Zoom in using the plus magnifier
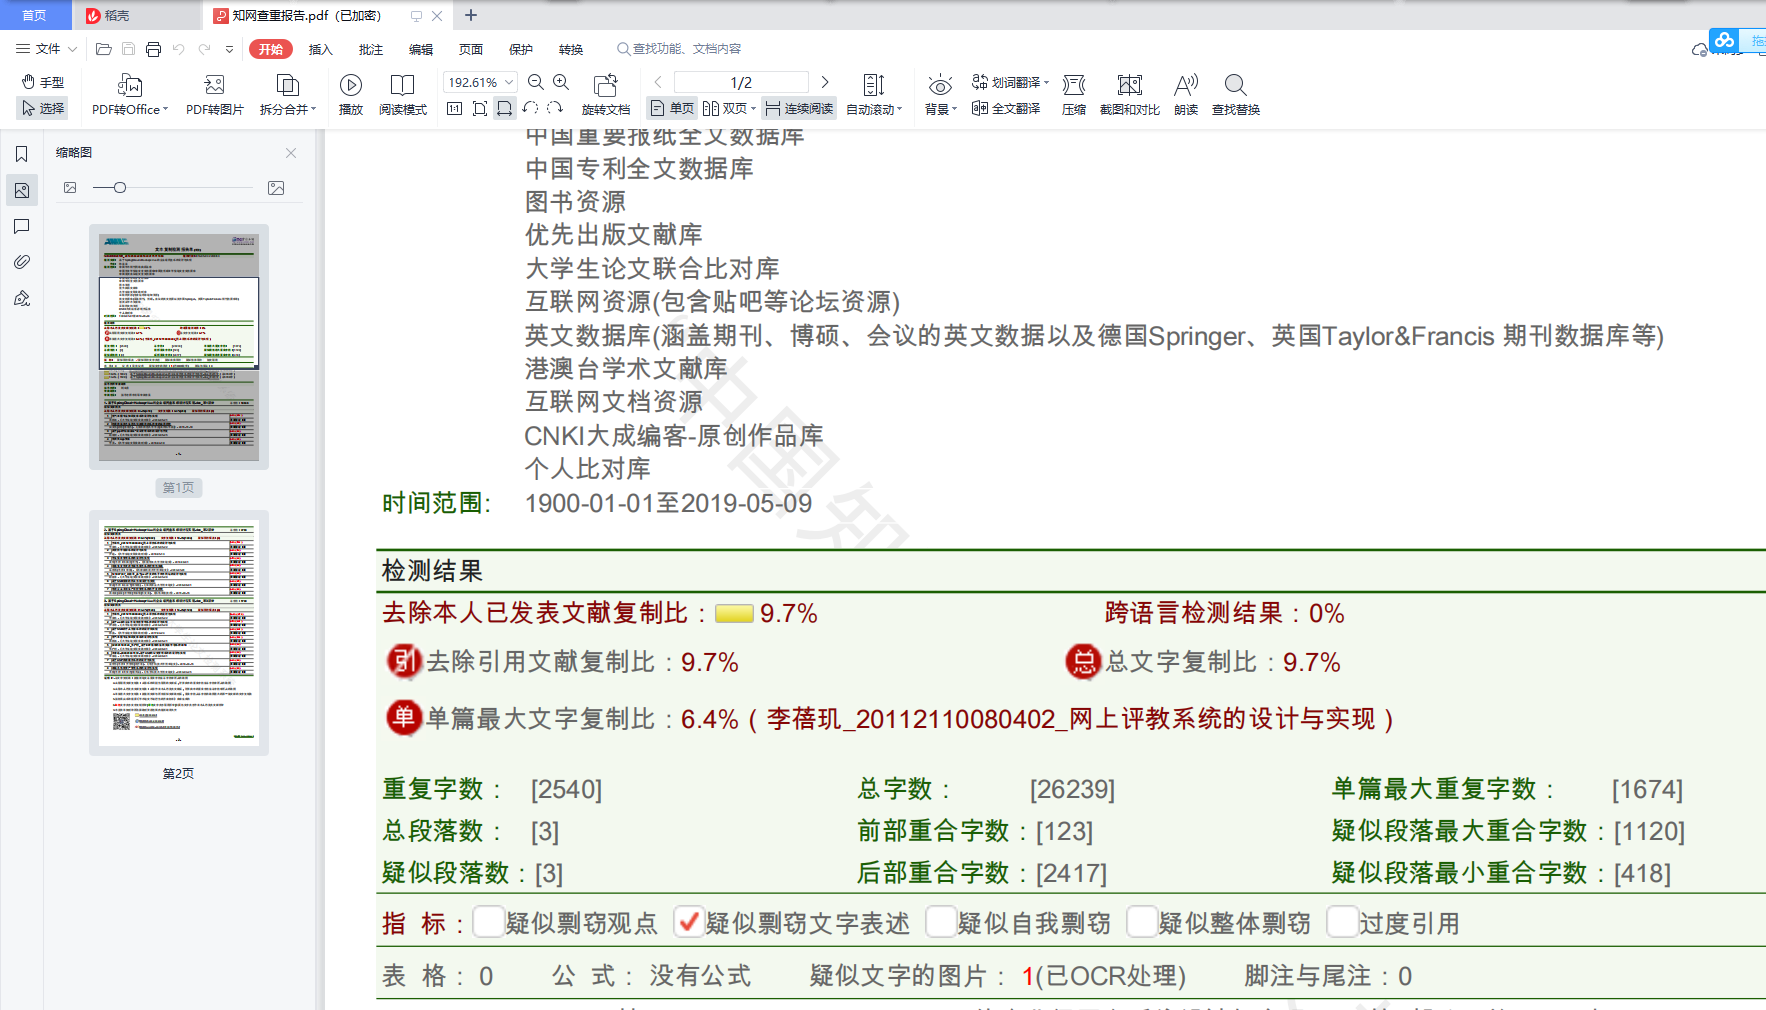Viewport: 1766px width, 1010px height. pos(561,82)
